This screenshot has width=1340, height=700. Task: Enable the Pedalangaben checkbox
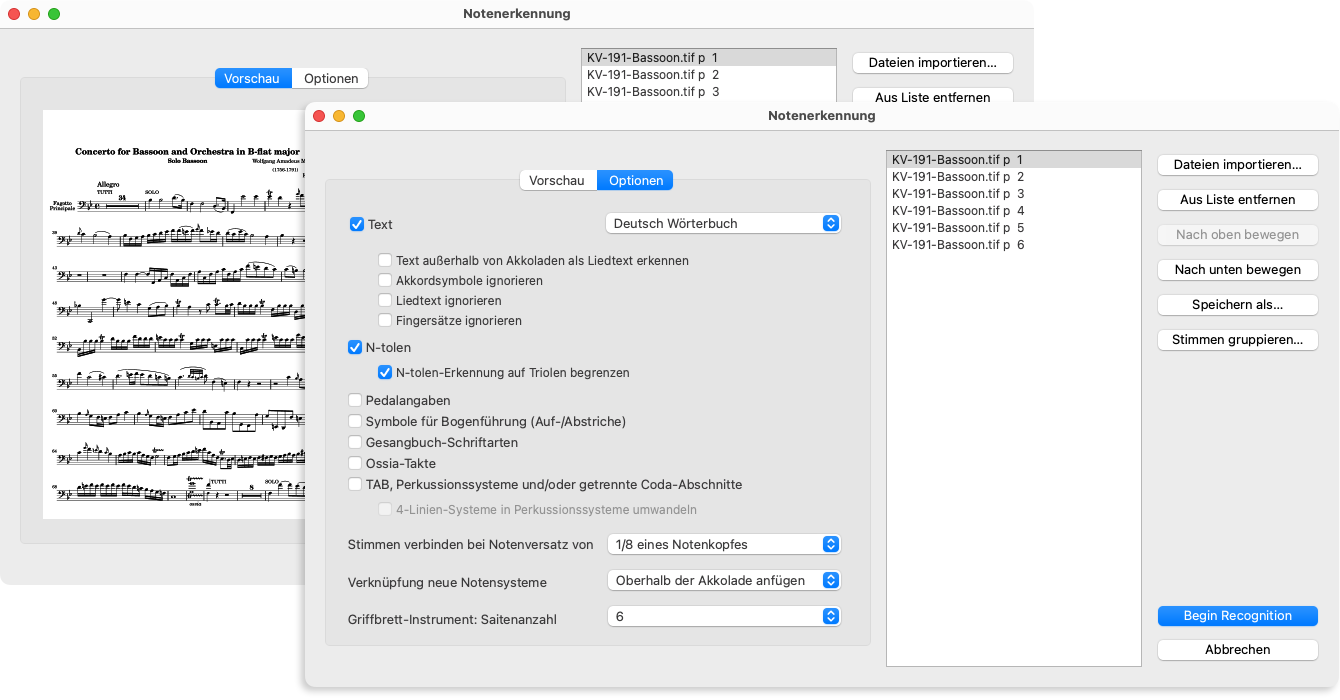click(355, 401)
